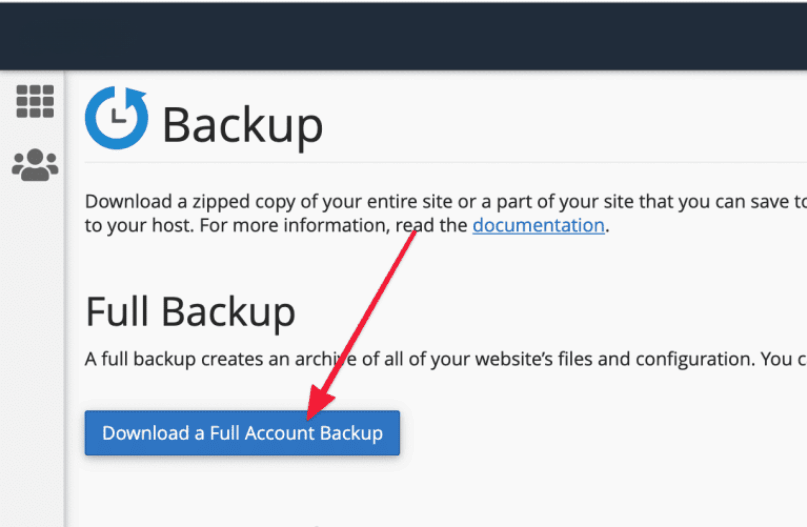Click blank area below the download button
The height and width of the screenshot is (527, 807).
click(x=242, y=495)
